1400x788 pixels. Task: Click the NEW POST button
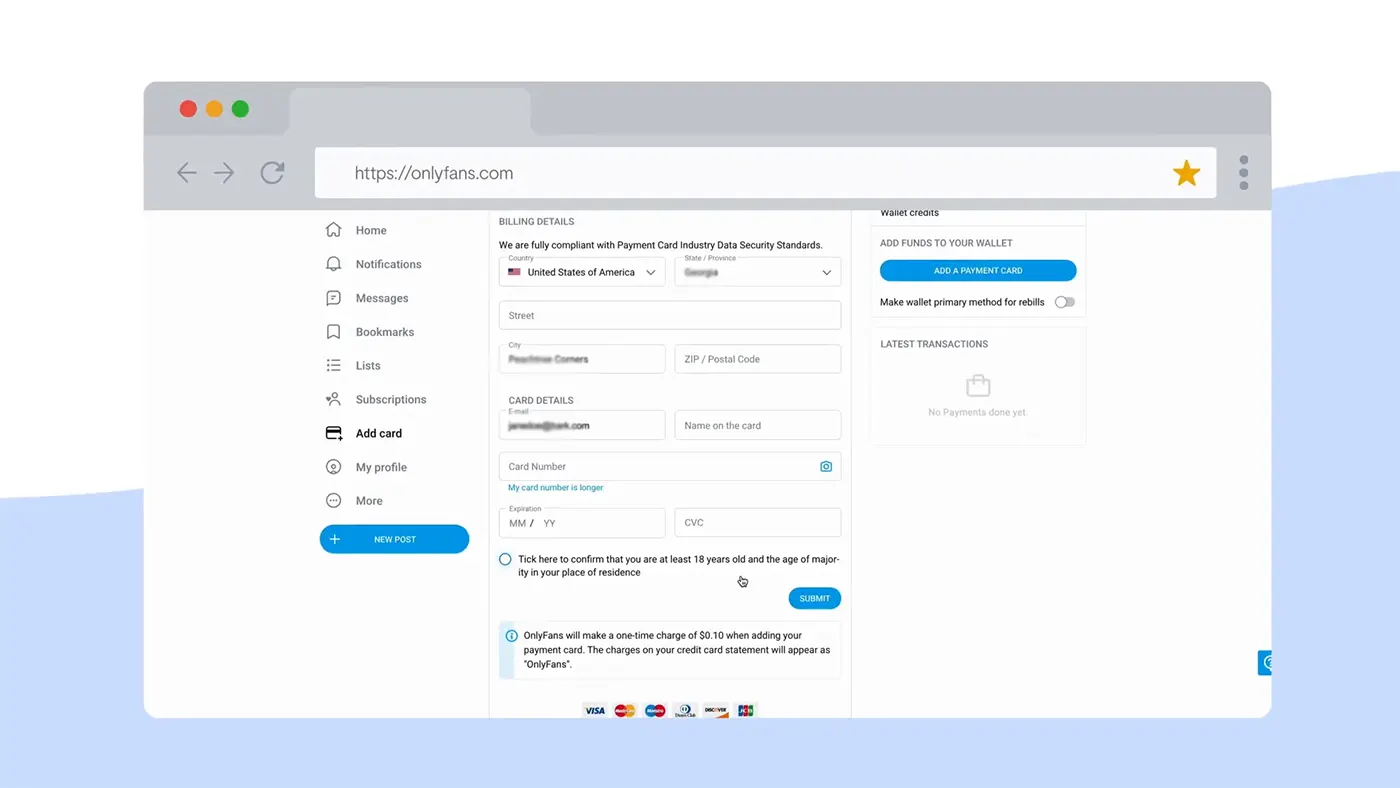tap(394, 539)
